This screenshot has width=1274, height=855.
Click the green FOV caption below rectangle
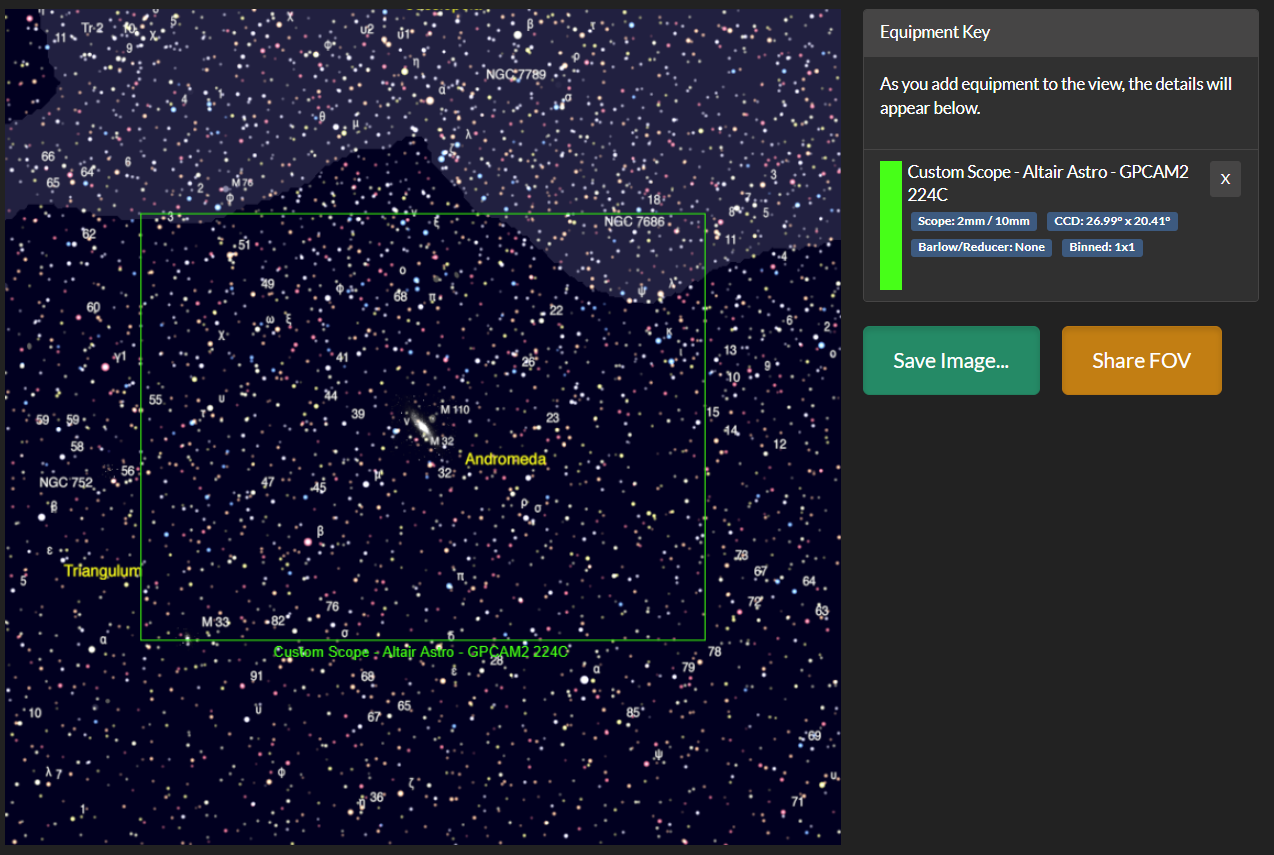click(x=421, y=652)
